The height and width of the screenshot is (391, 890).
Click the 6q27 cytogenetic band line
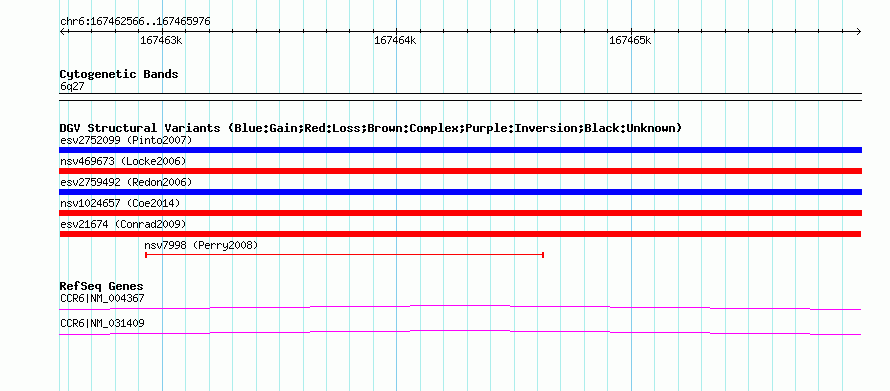(x=460, y=97)
